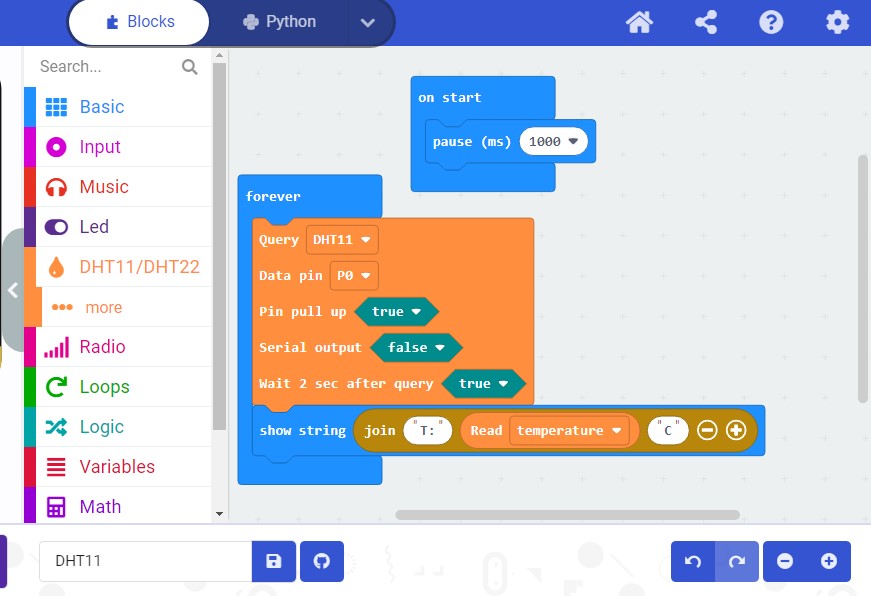871x596 pixels.
Task: Open the Math blocks category
Action: coord(118,505)
